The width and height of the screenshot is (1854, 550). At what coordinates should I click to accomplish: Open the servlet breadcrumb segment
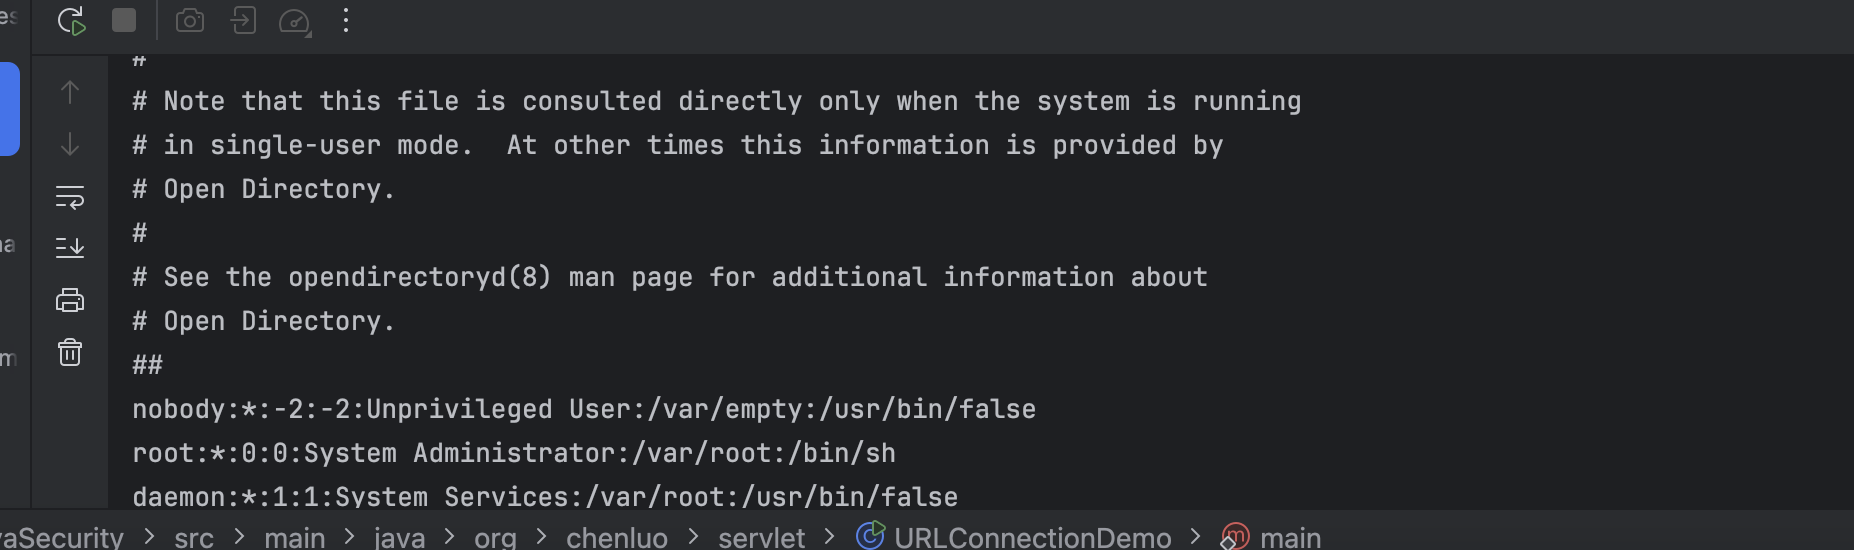tap(761, 537)
